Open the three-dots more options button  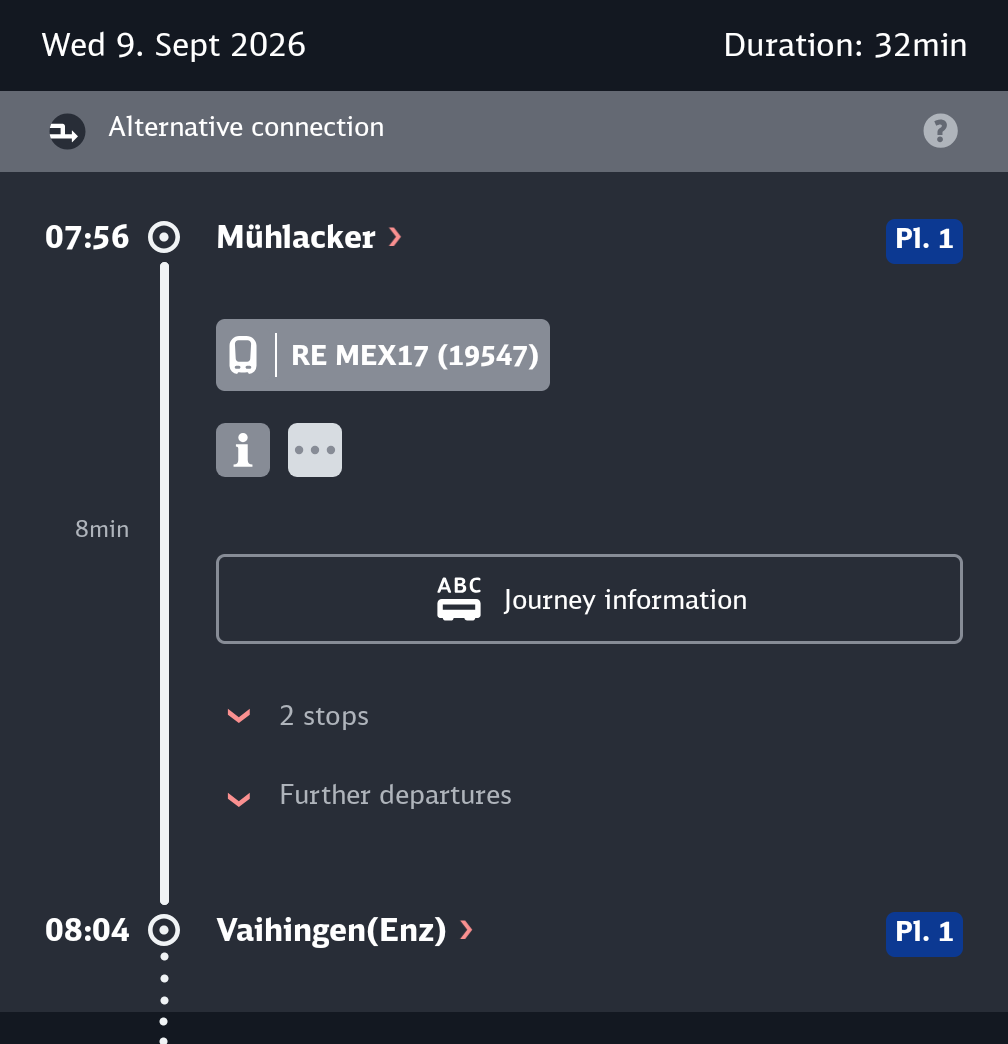click(315, 450)
